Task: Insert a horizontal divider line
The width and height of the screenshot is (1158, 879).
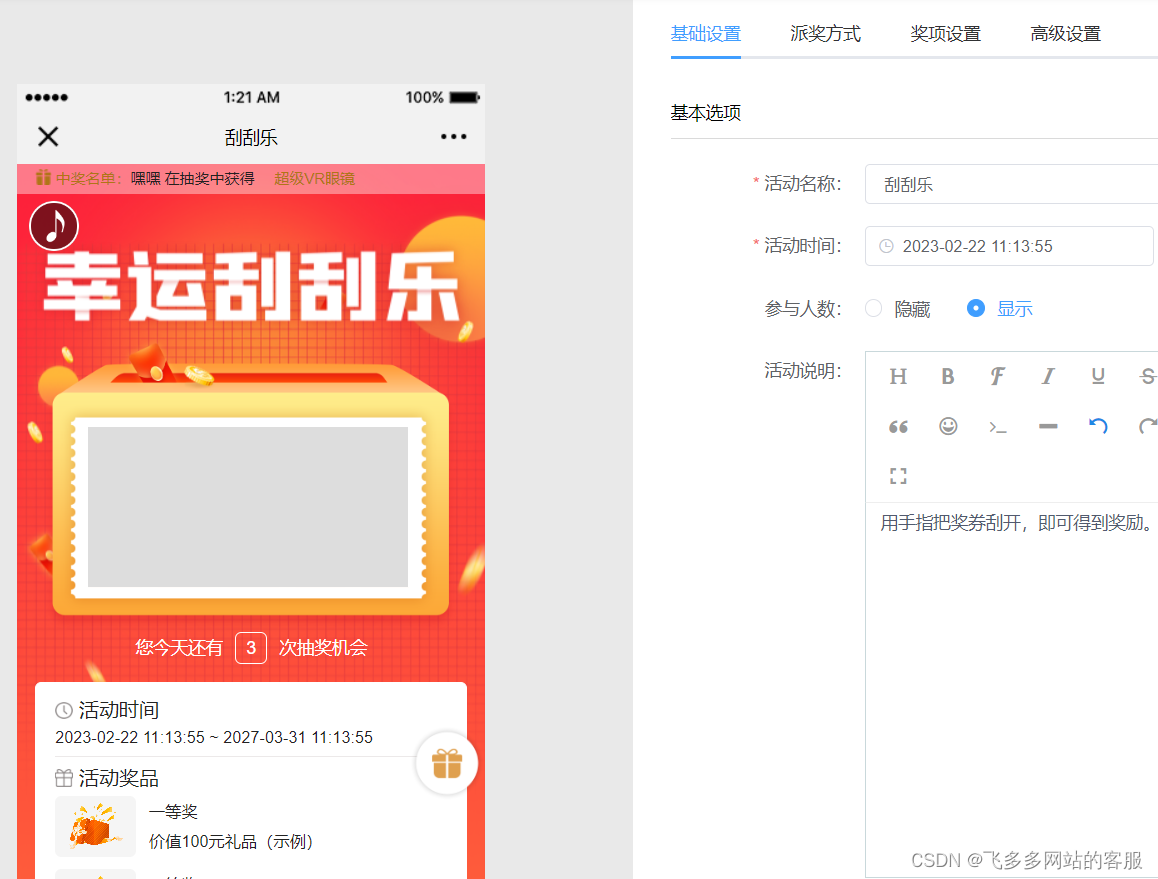Action: click(1048, 426)
